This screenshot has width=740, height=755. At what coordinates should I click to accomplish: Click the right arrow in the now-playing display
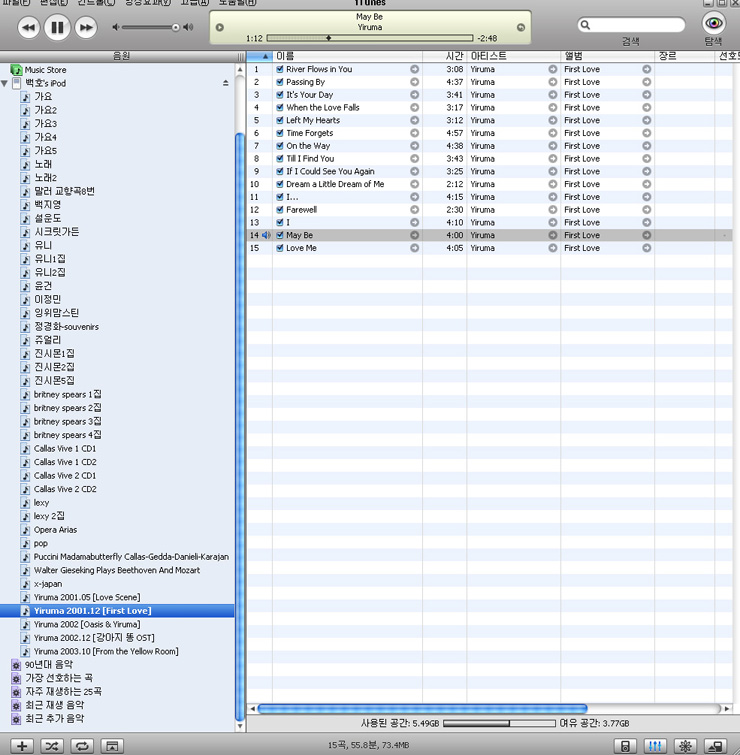521,27
